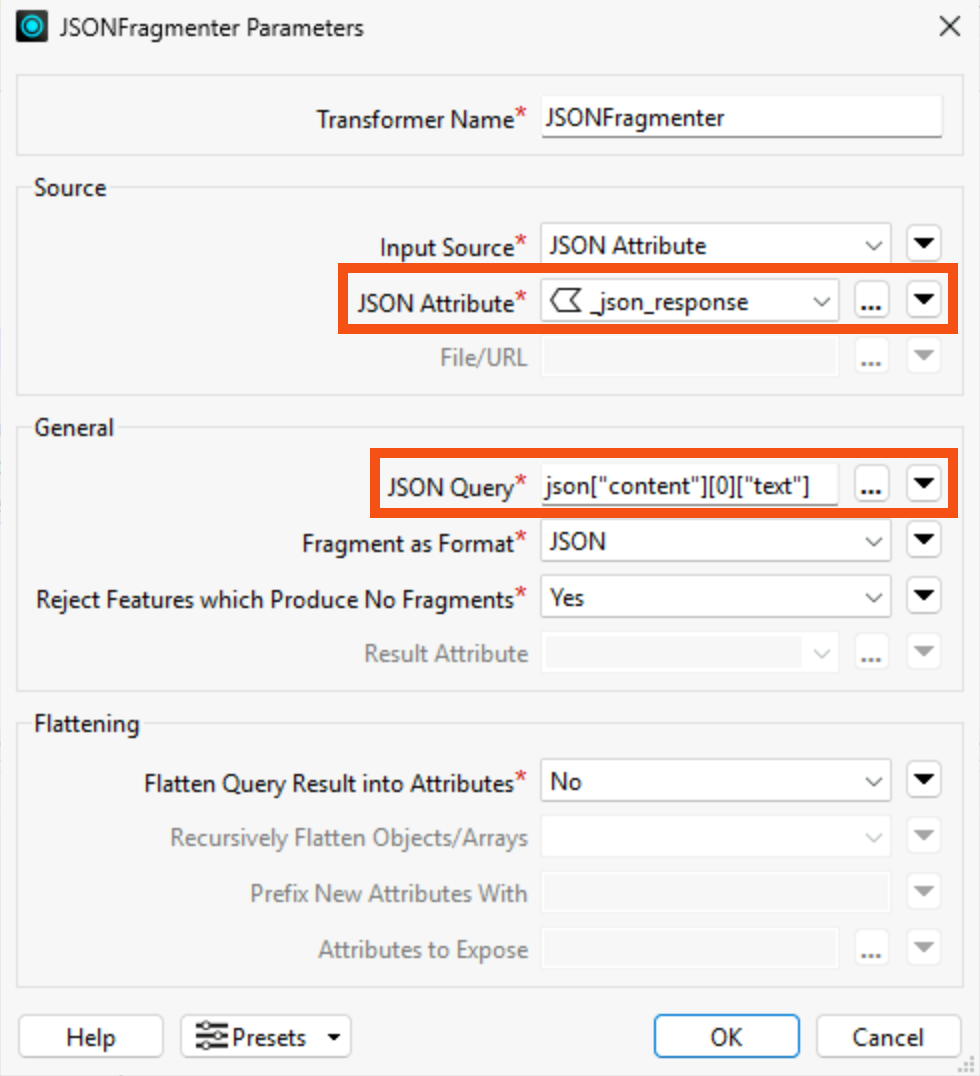980x1076 pixels.
Task: Click into the JSON Query text field
Action: pos(690,484)
